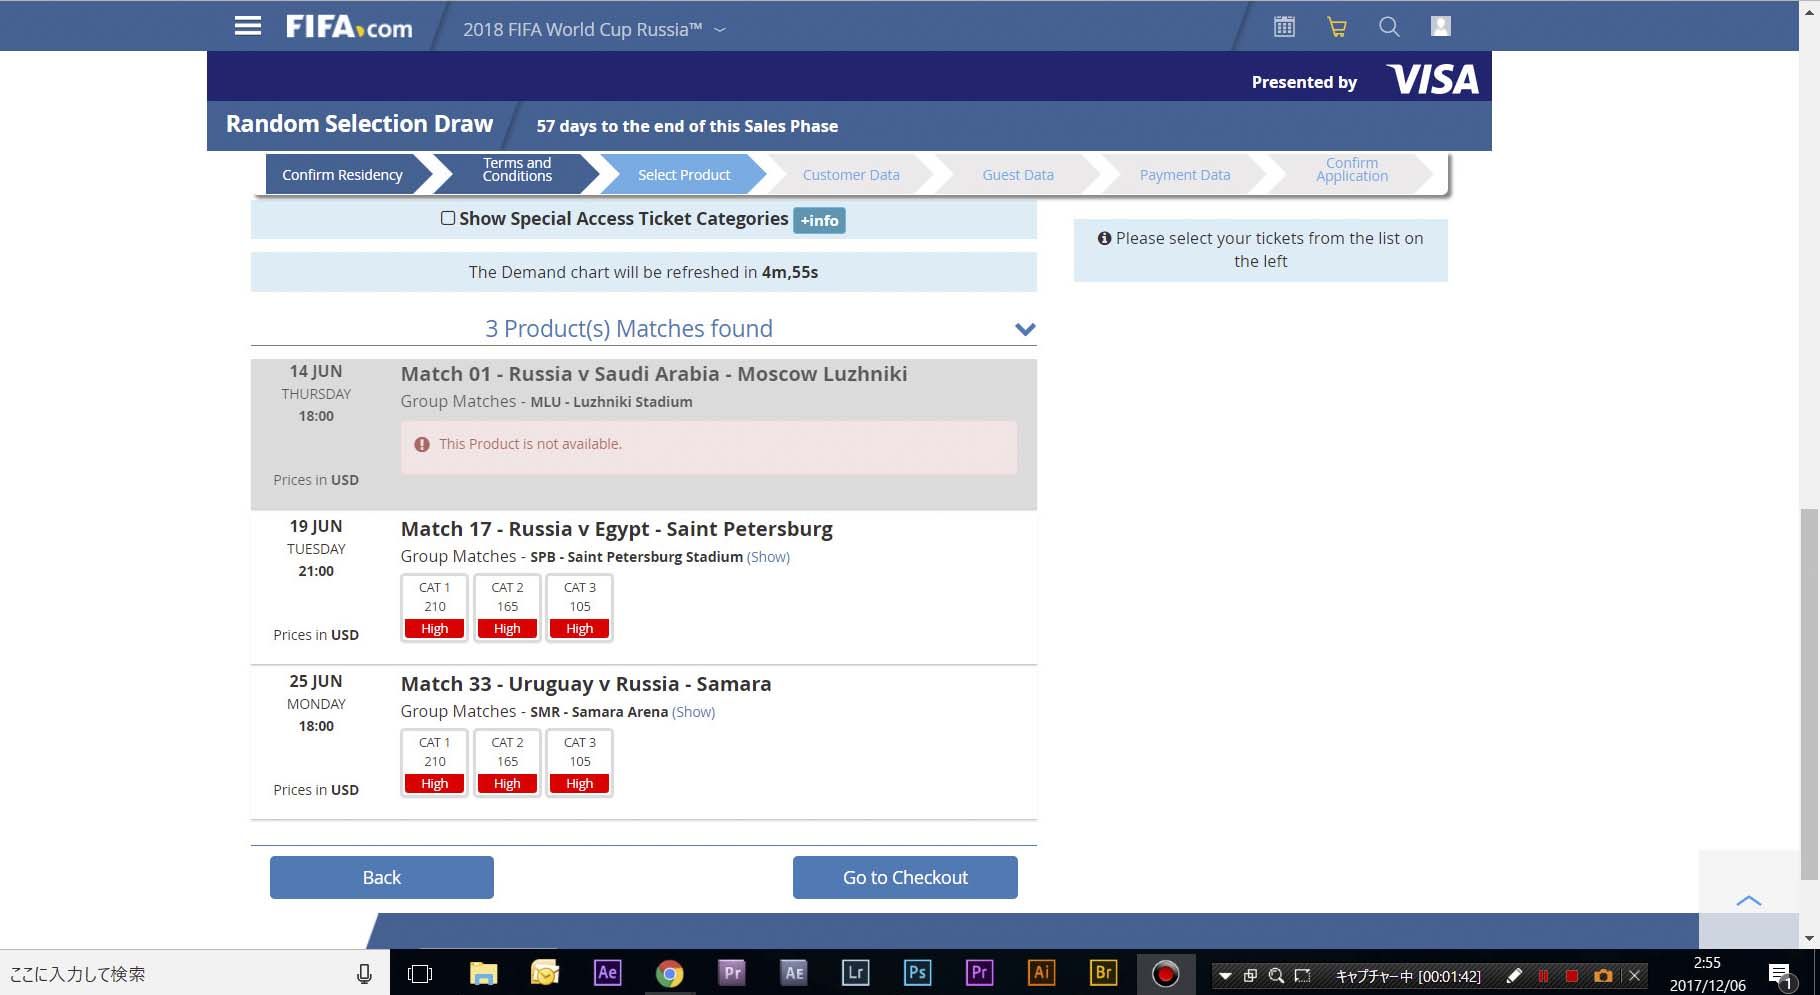Click the +info button for special access

click(819, 220)
